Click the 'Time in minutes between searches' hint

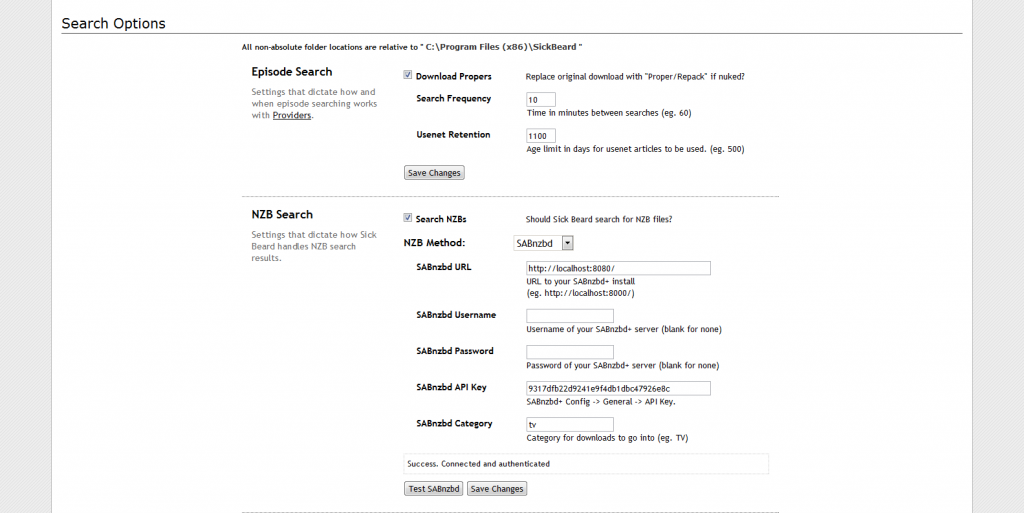(609, 113)
